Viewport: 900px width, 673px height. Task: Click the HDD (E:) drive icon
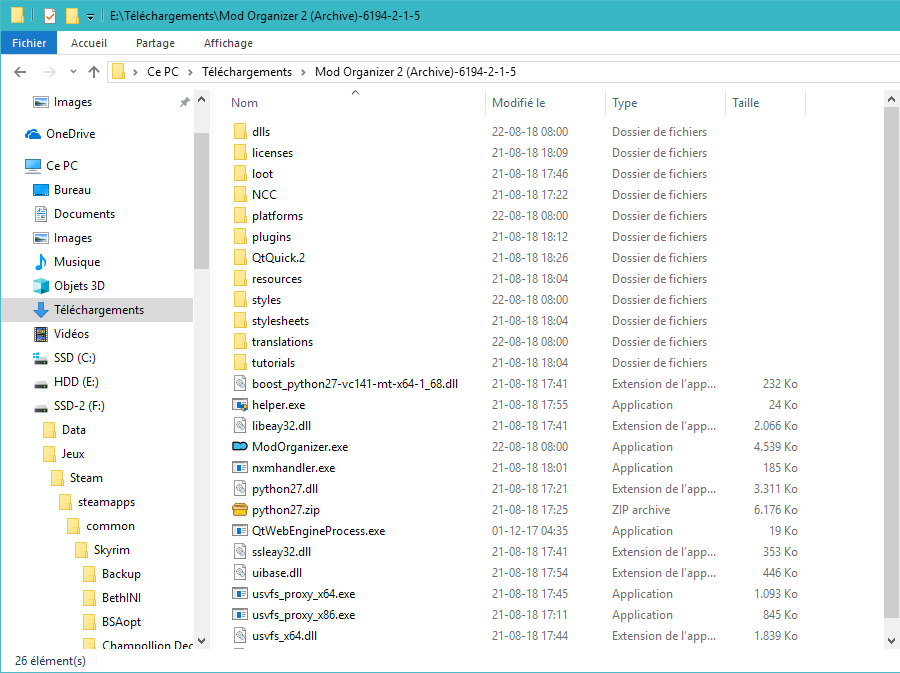click(x=41, y=383)
